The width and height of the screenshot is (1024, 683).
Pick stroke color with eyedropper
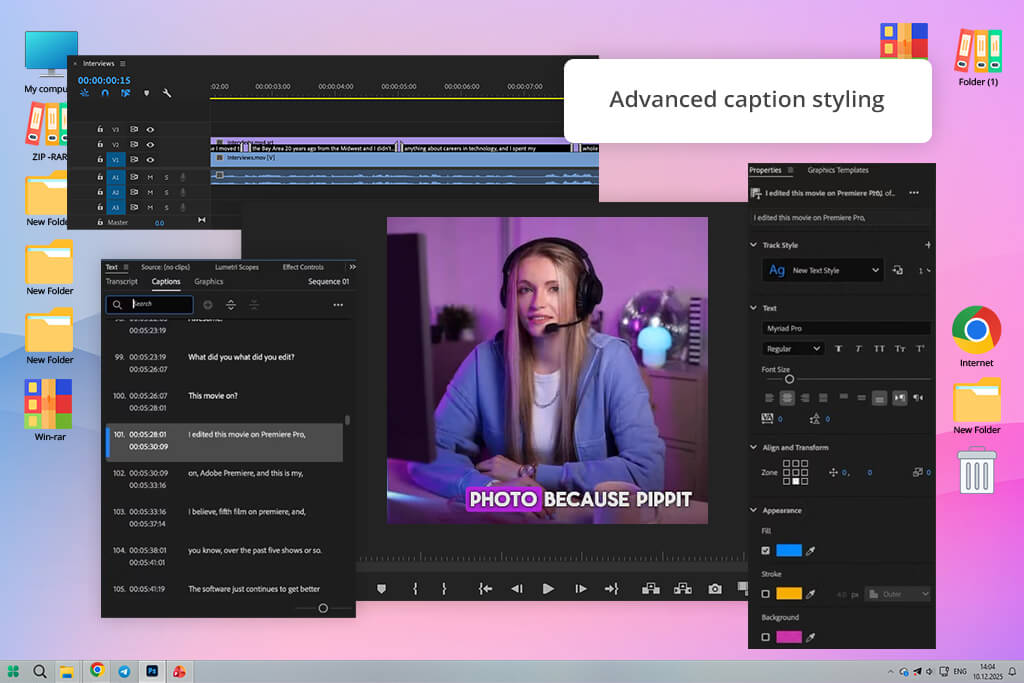click(810, 594)
